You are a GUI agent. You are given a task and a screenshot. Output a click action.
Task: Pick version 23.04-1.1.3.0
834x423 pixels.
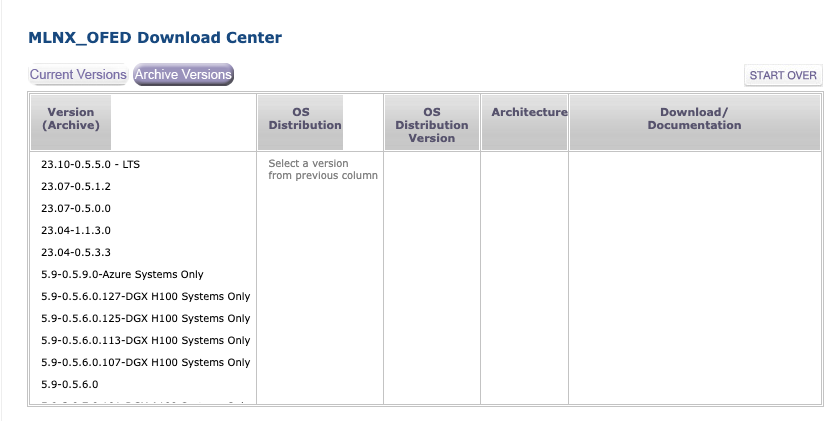(x=76, y=230)
